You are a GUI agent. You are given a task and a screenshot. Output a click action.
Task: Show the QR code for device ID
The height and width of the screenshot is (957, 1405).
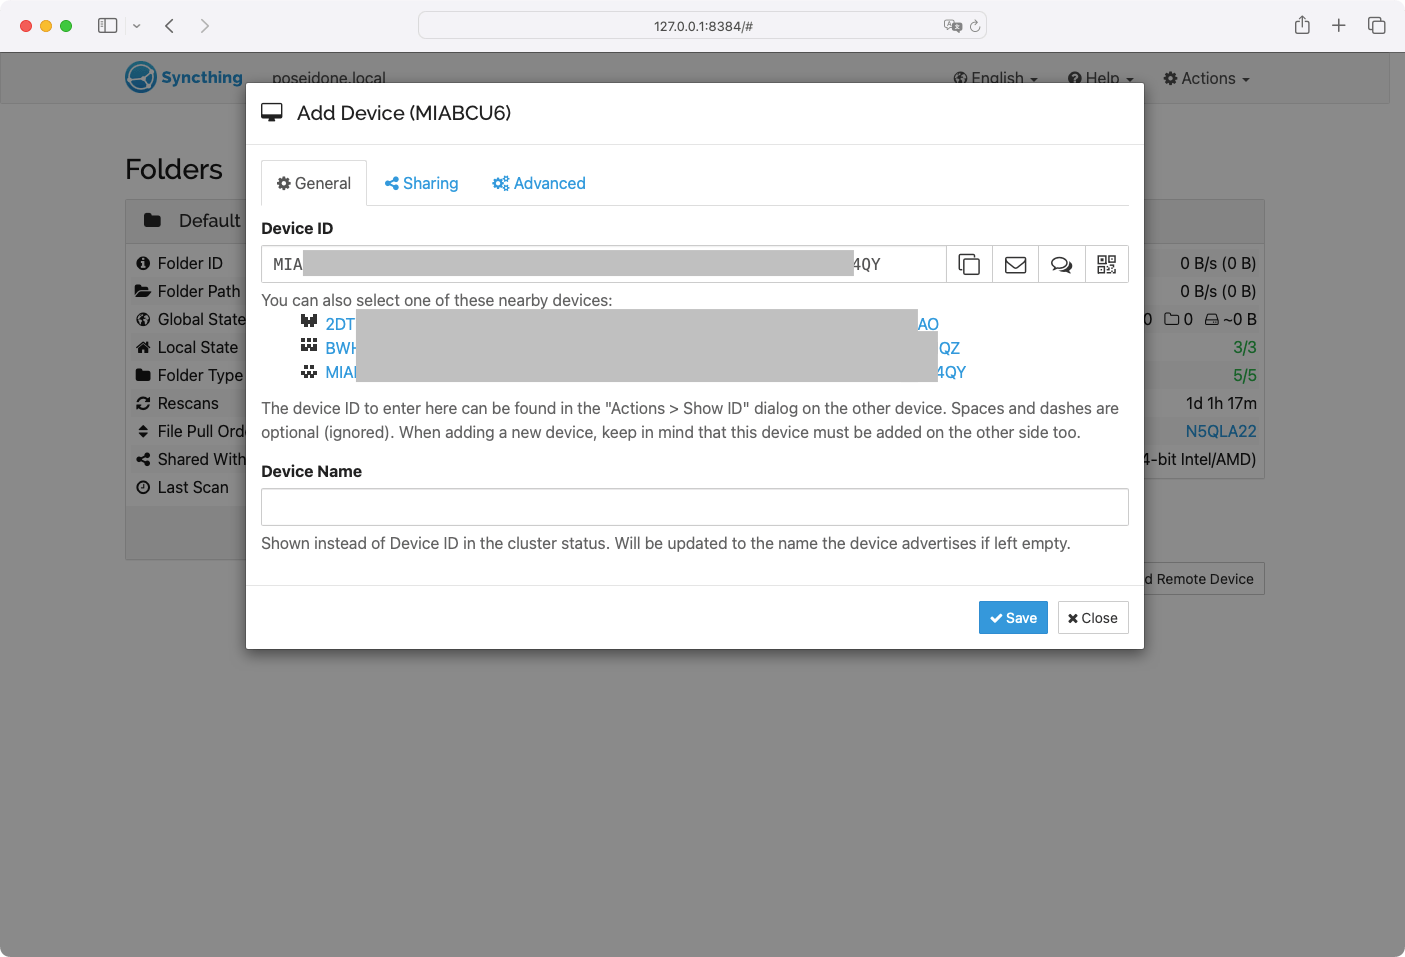click(x=1106, y=264)
